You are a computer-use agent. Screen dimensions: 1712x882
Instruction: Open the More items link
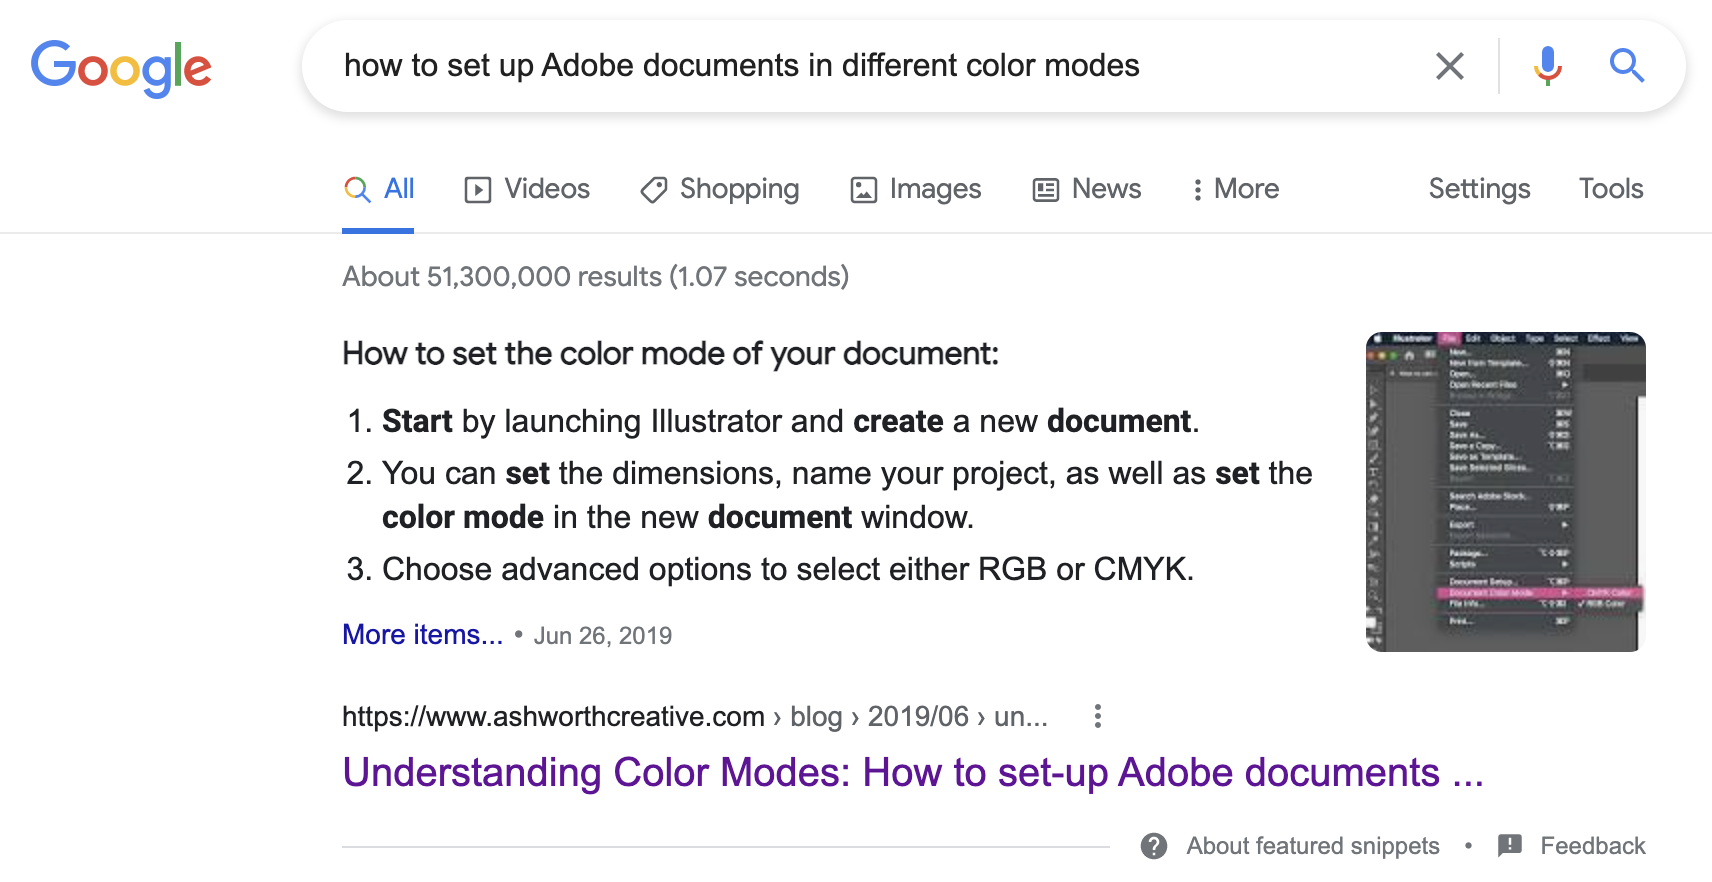pyautogui.click(x=422, y=635)
